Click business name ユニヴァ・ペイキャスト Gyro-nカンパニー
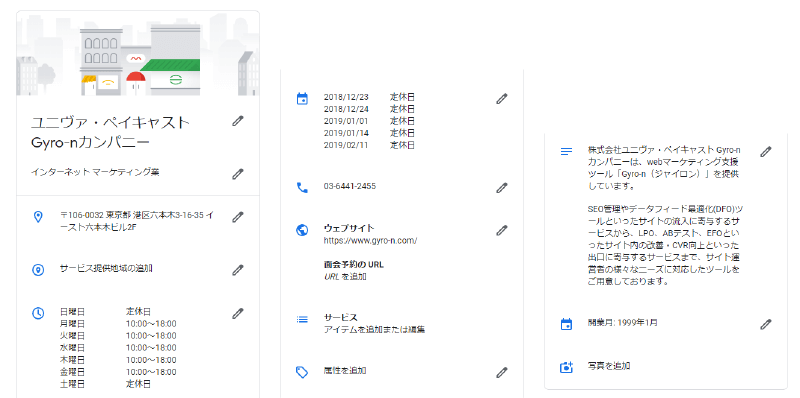The height and width of the screenshot is (398, 800). pos(110,132)
